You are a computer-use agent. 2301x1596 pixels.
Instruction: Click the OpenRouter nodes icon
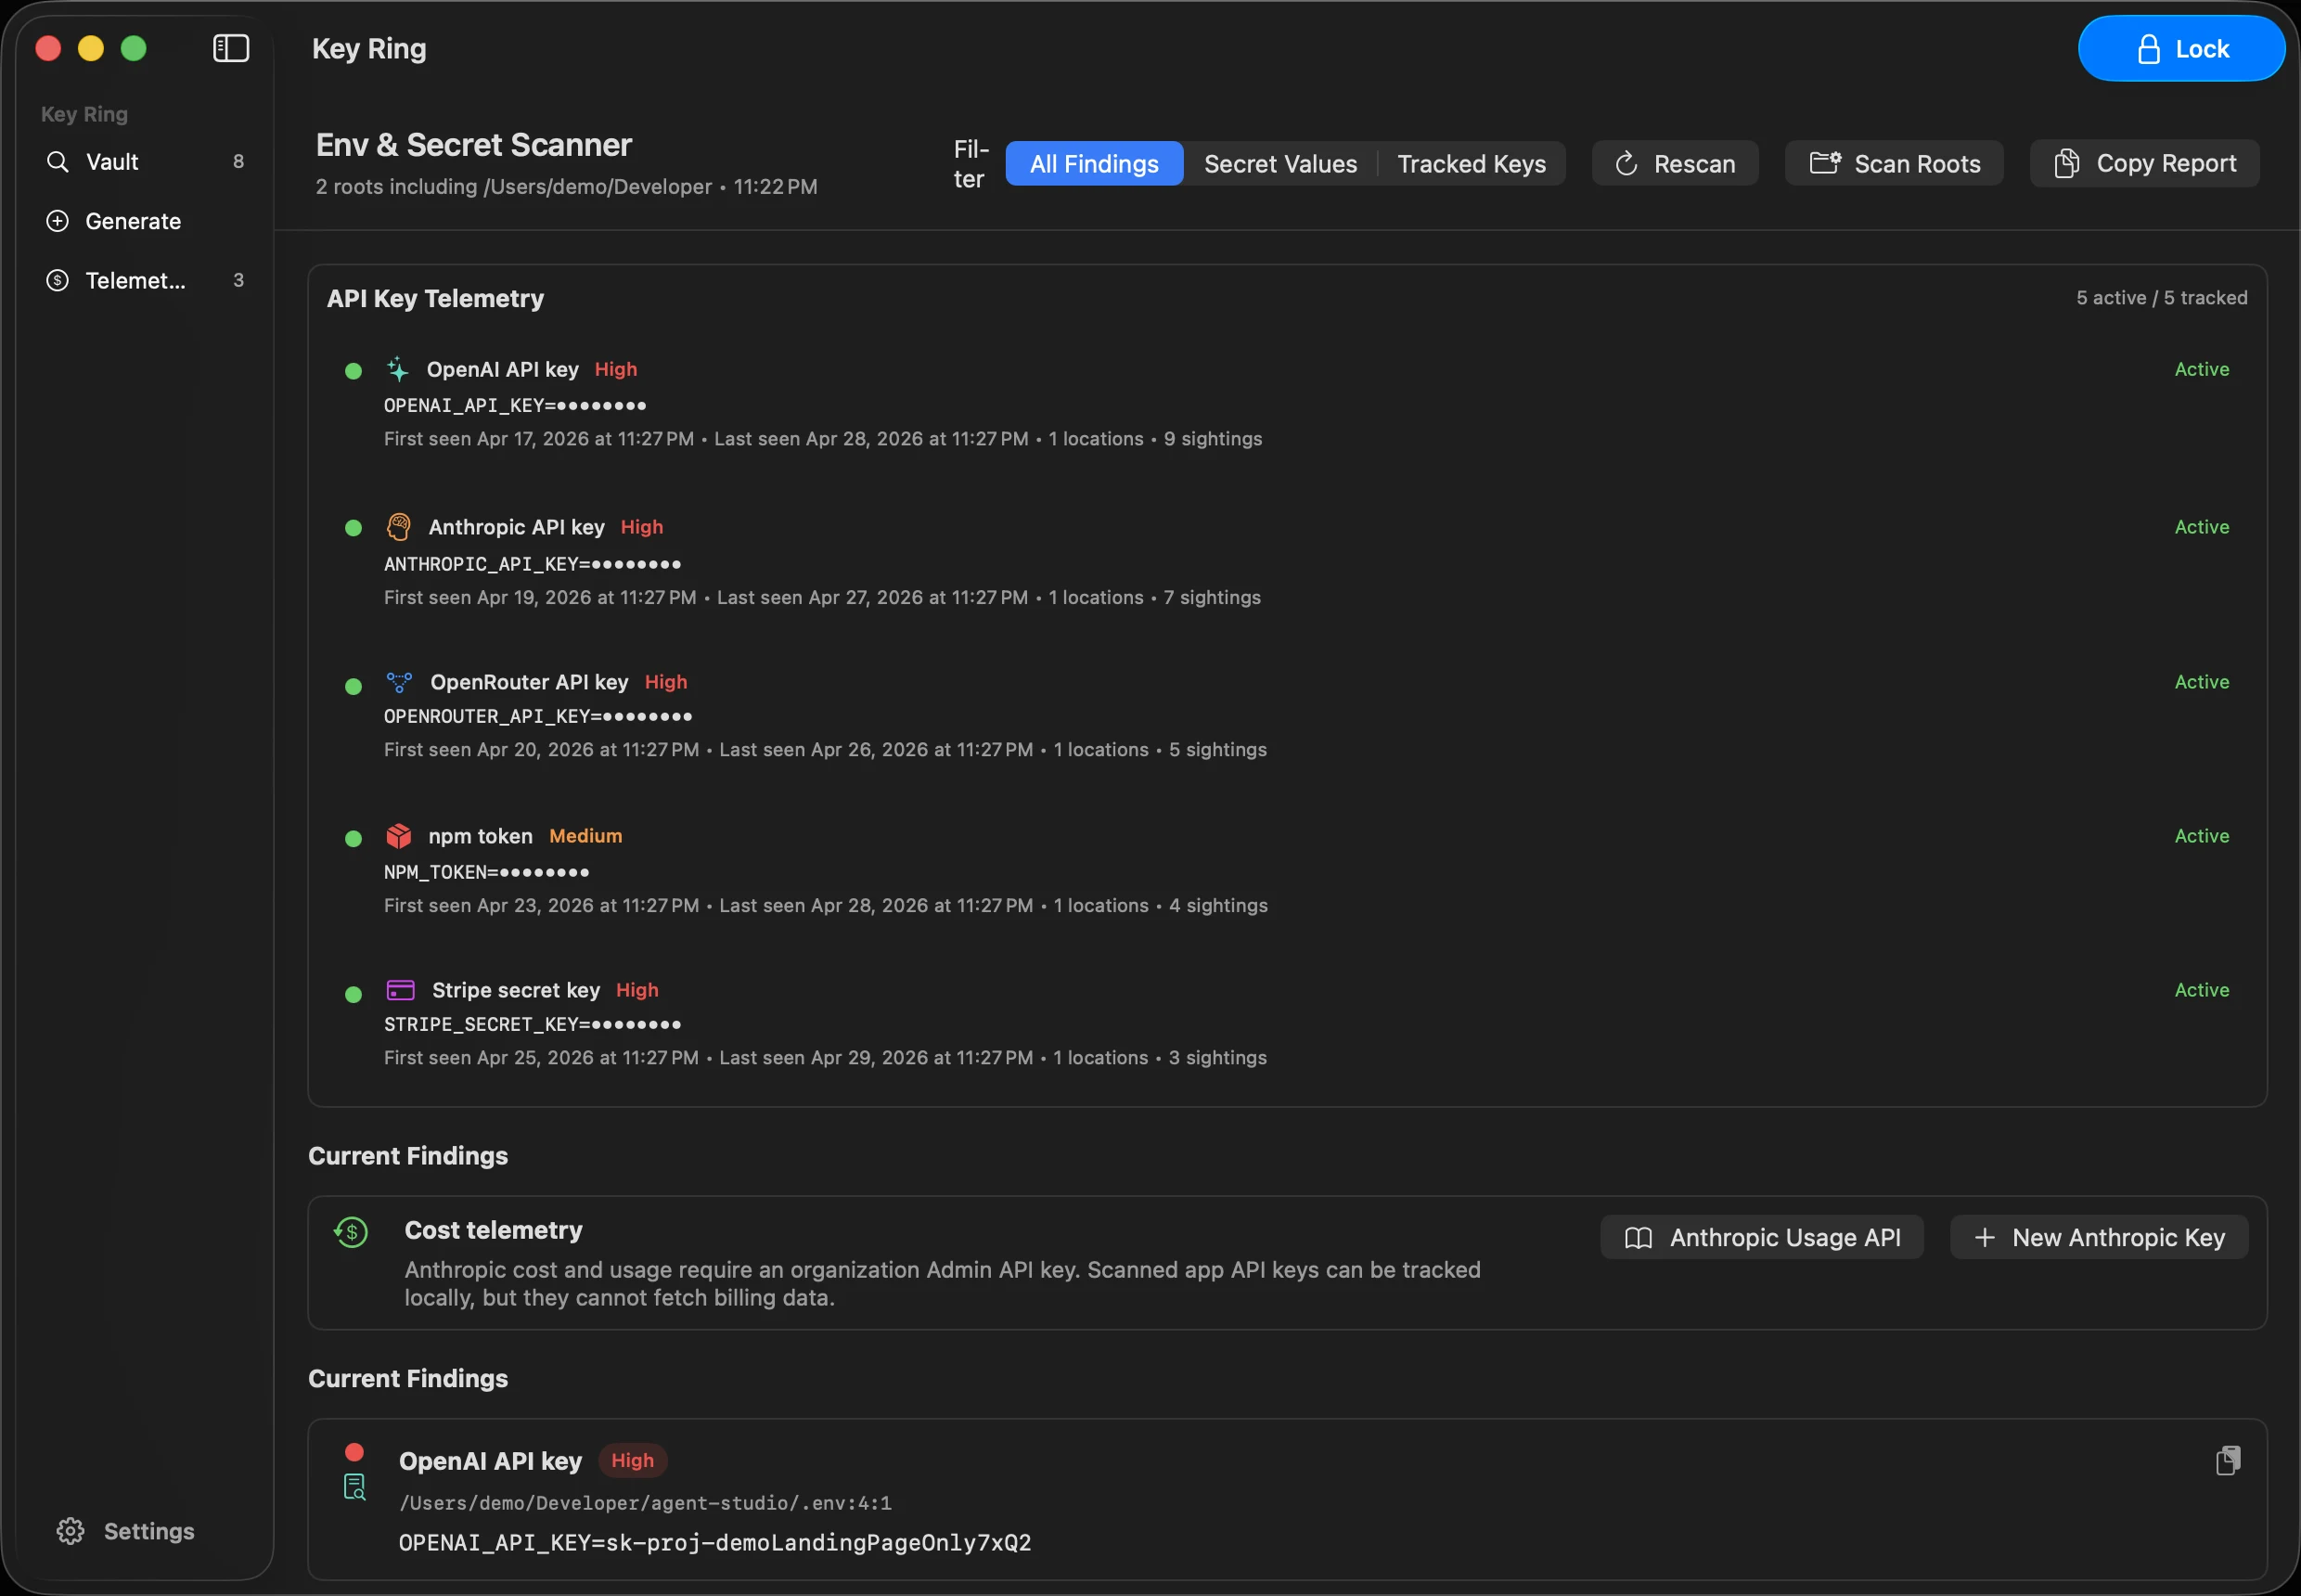(399, 682)
